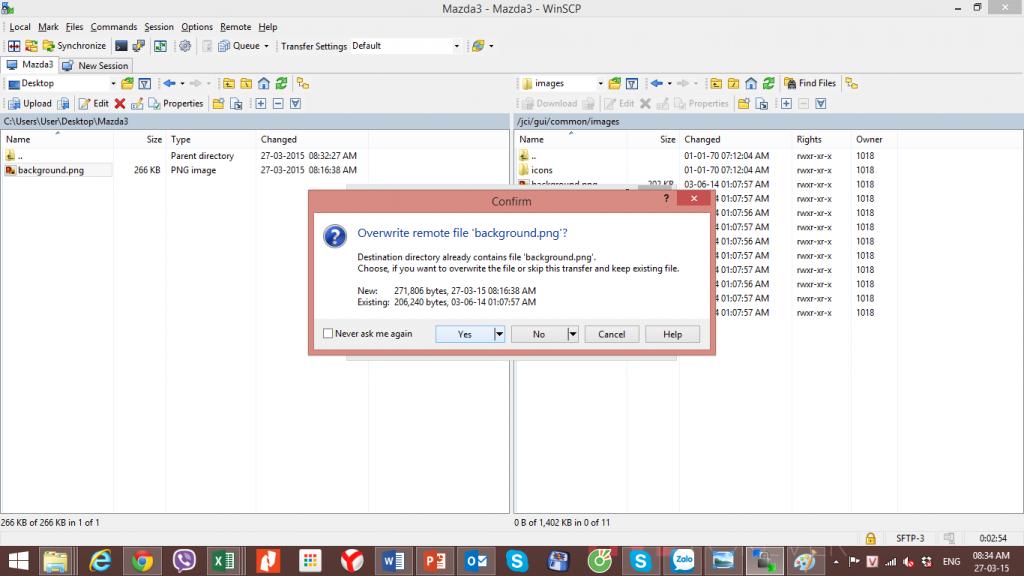The width and height of the screenshot is (1024, 576).
Task: Open the Commands menu
Action: [114, 27]
